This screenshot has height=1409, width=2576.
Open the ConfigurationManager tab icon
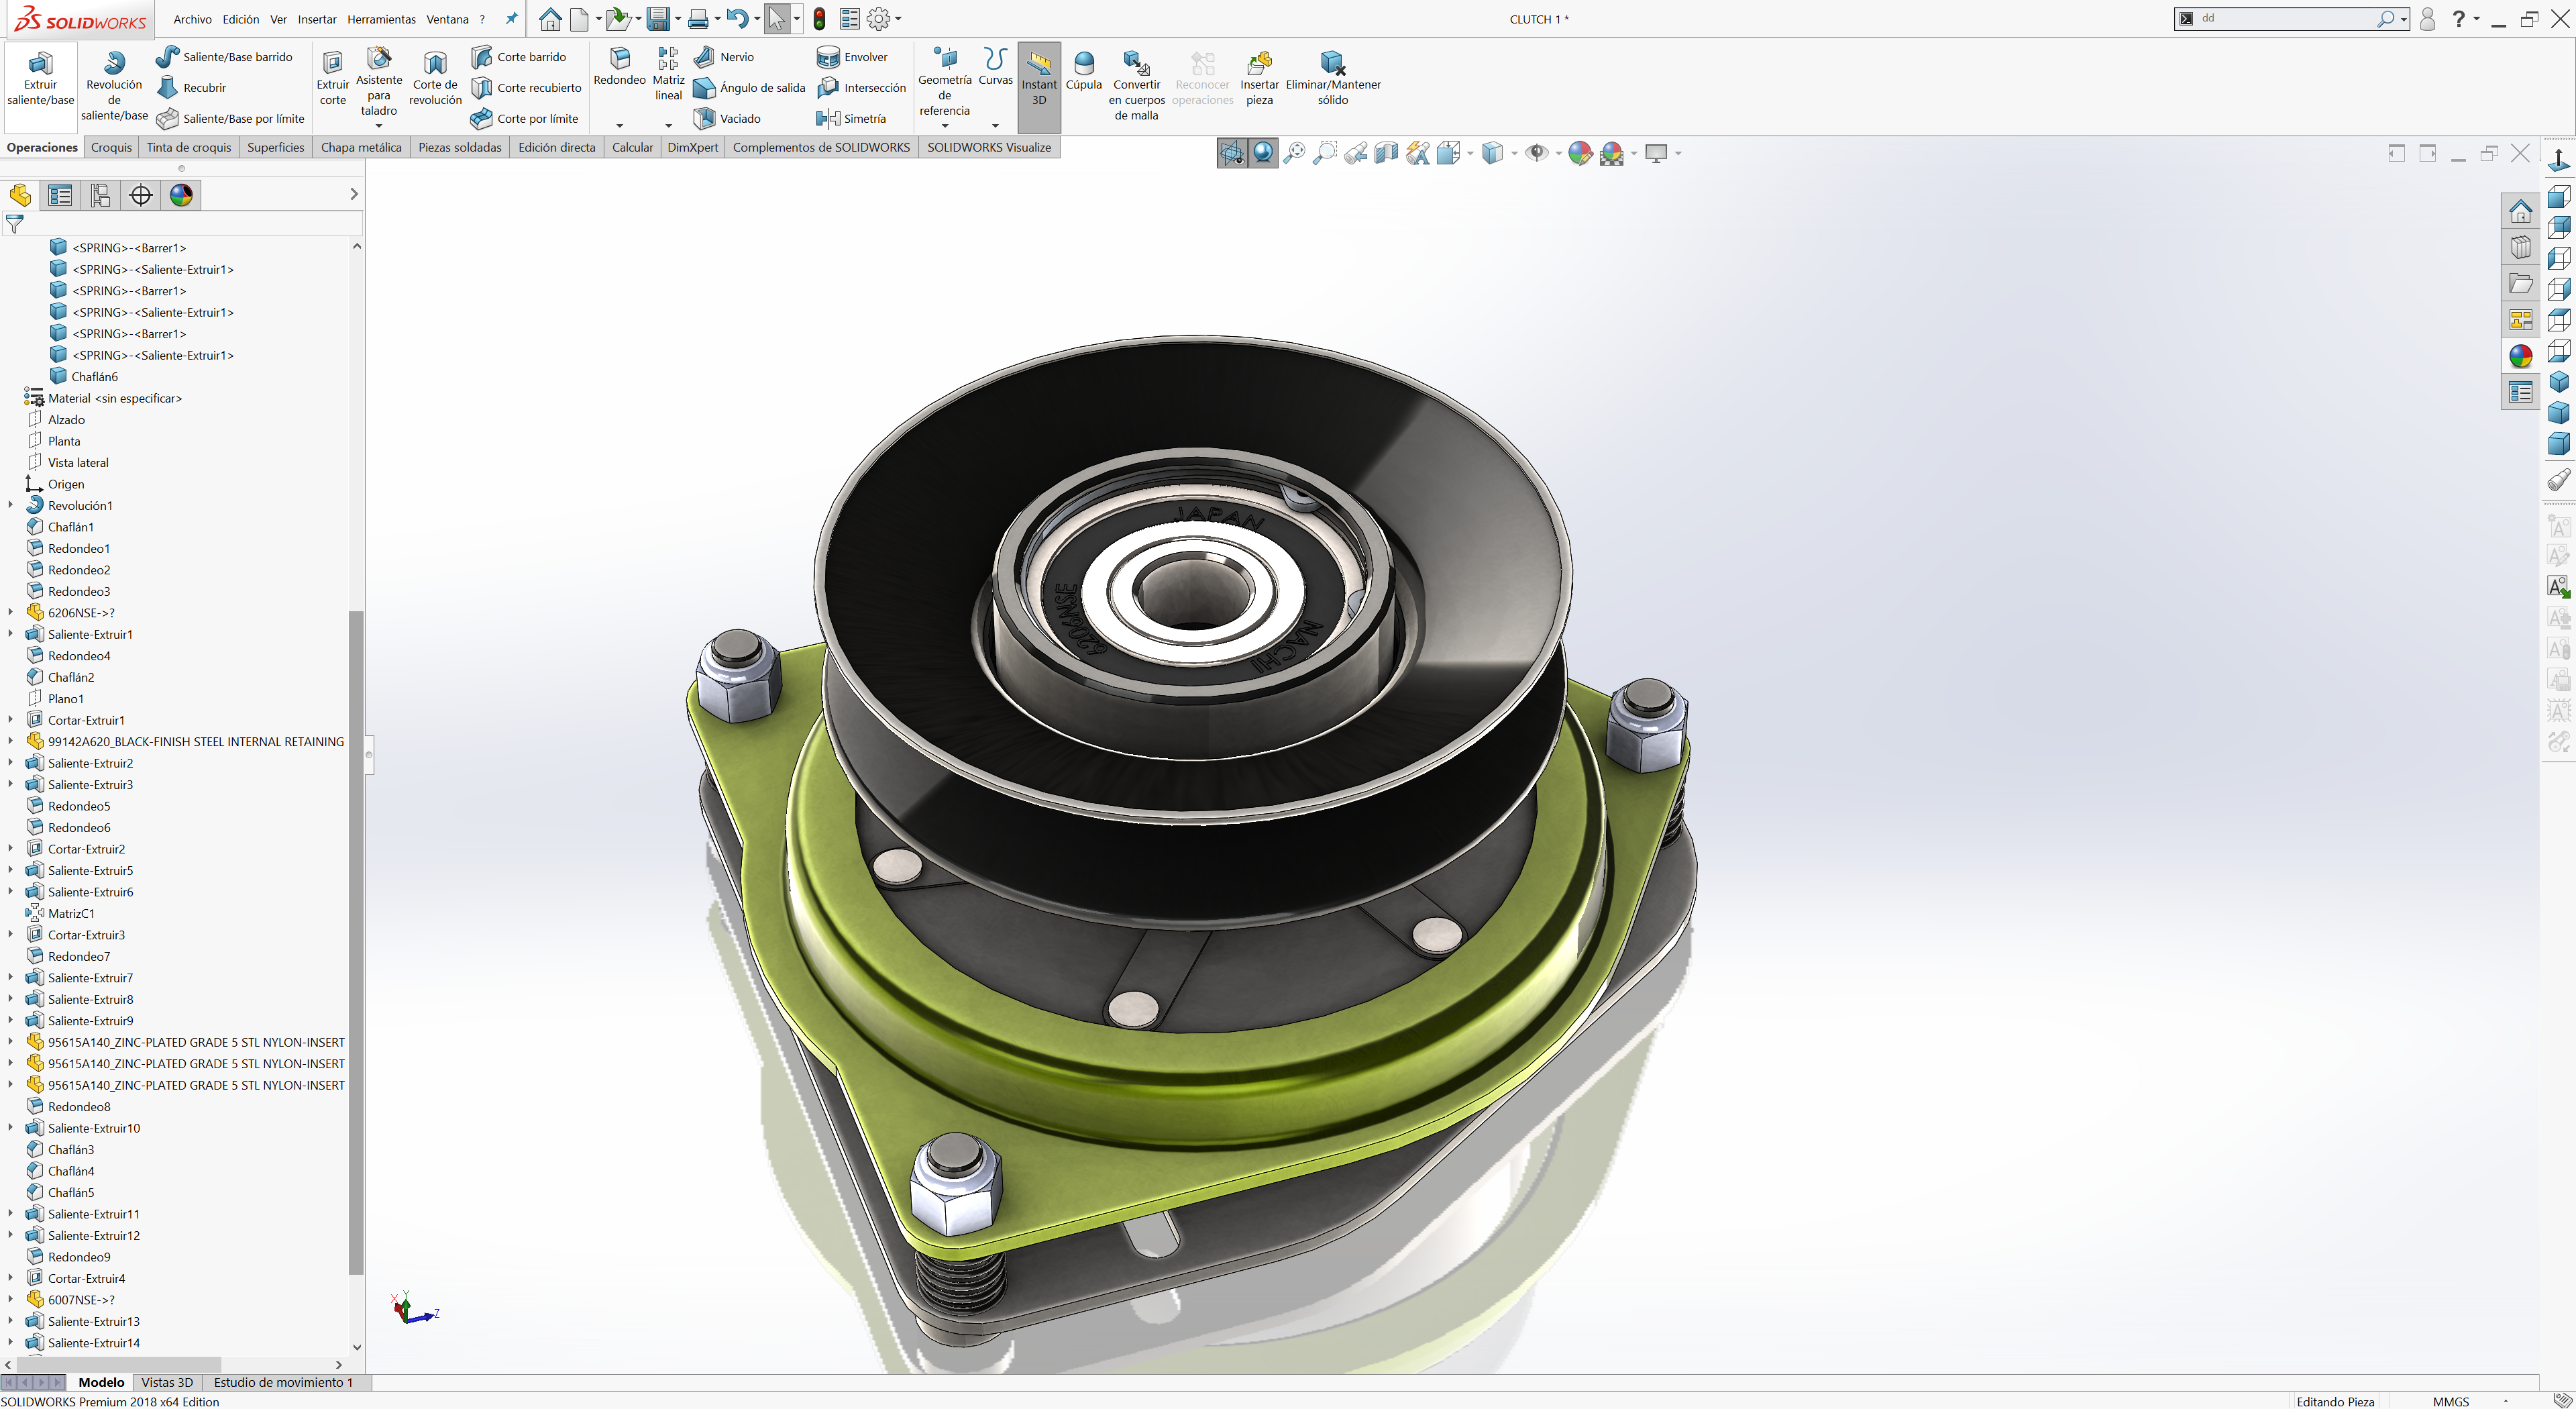100,195
